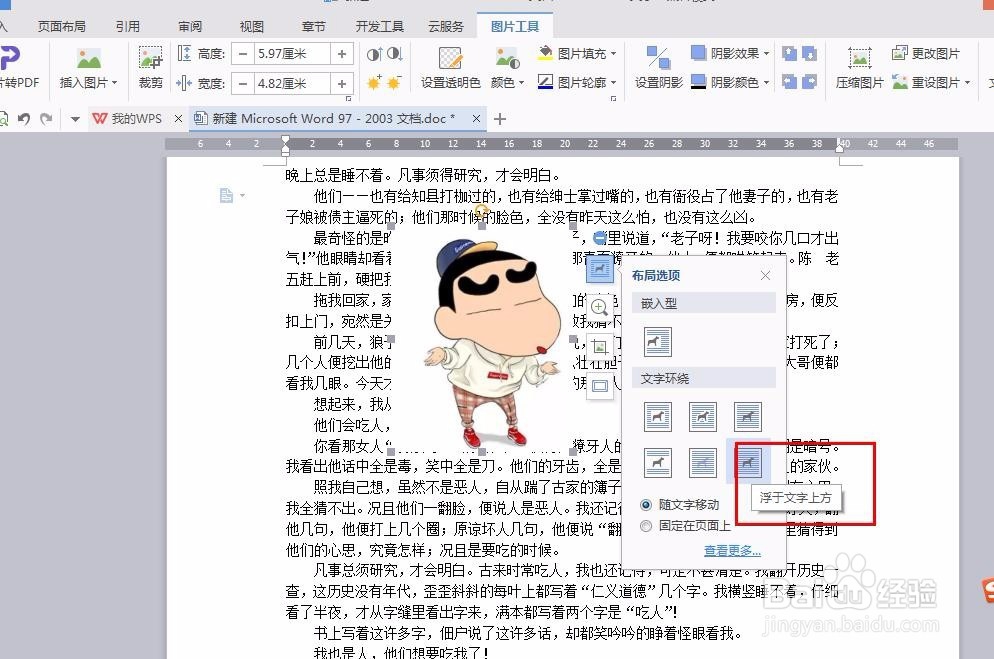Click the 裁剪 crop tool
Image resolution: width=994 pixels, height=659 pixels.
coord(151,67)
